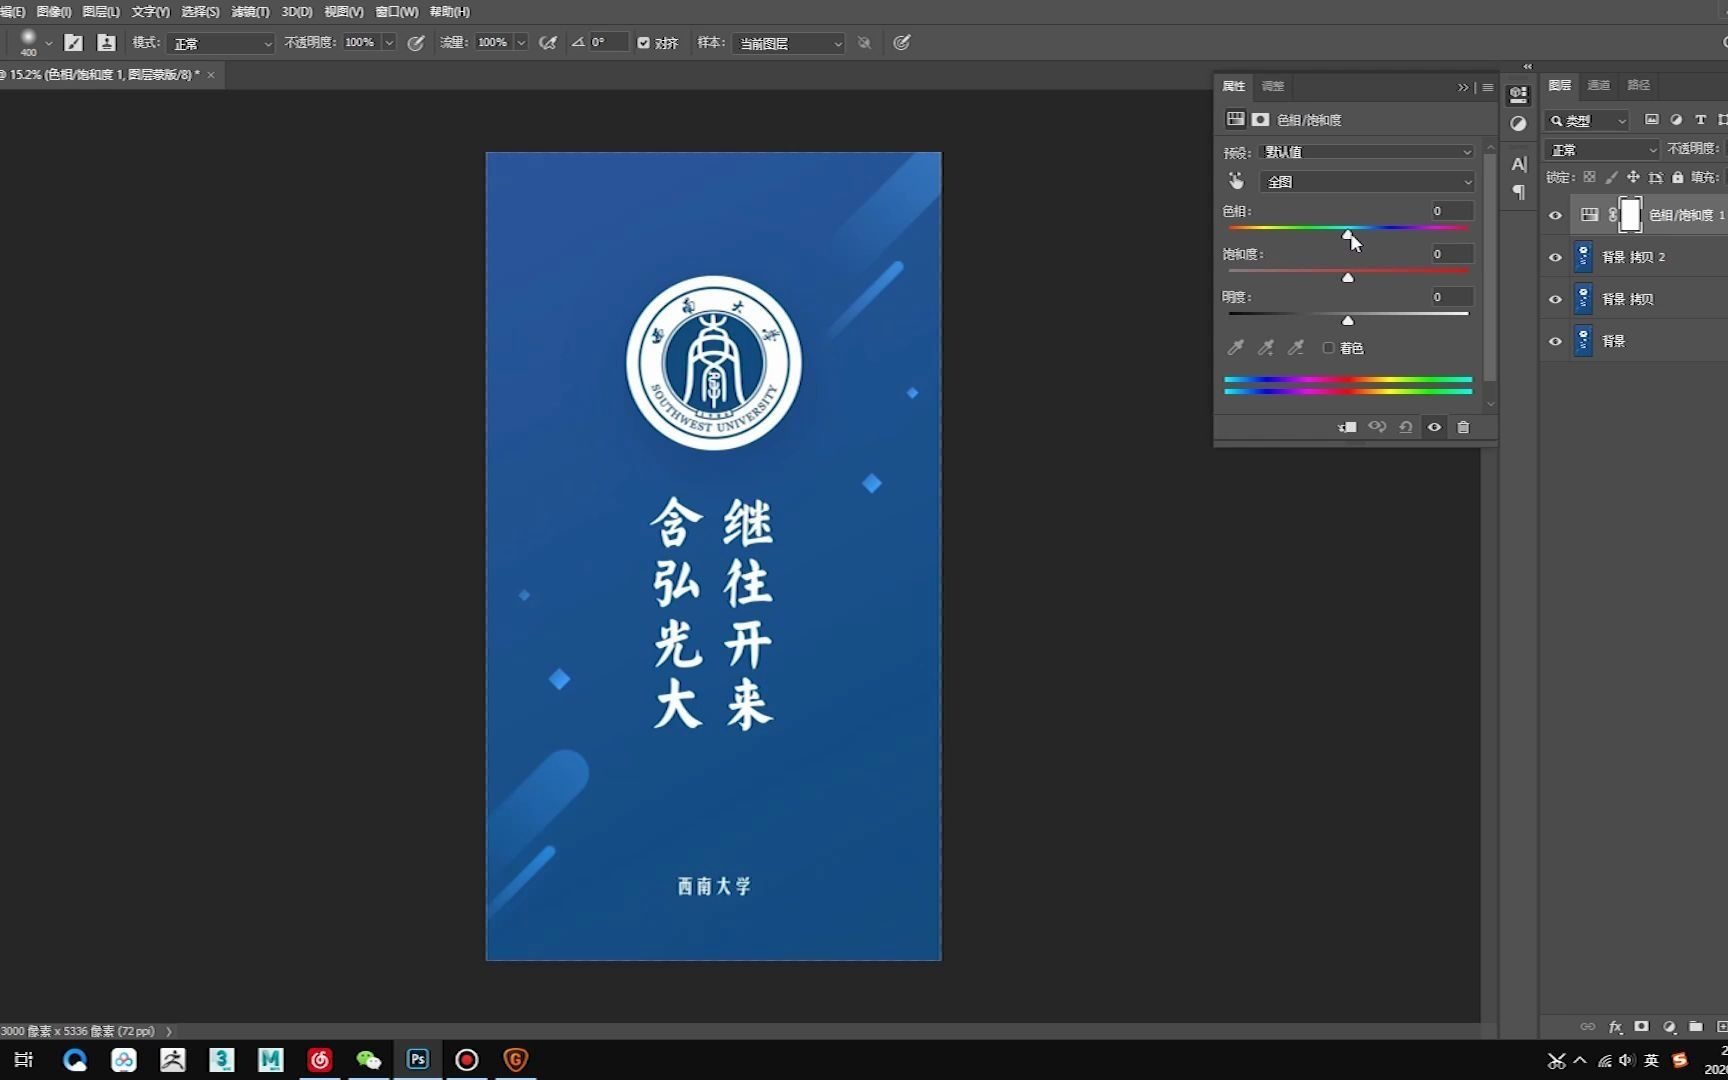This screenshot has height=1080, width=1728.
Task: Clip adjustment to layer below icon
Action: [x=1348, y=427]
